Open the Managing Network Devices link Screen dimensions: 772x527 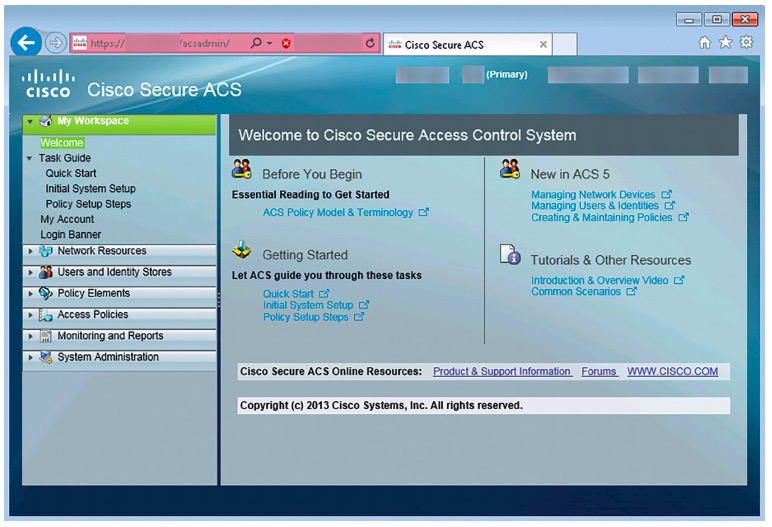(x=592, y=195)
